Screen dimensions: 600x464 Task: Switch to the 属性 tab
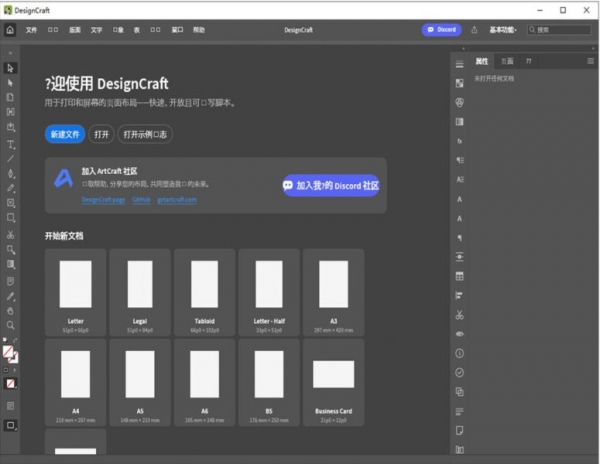pyautogui.click(x=482, y=61)
